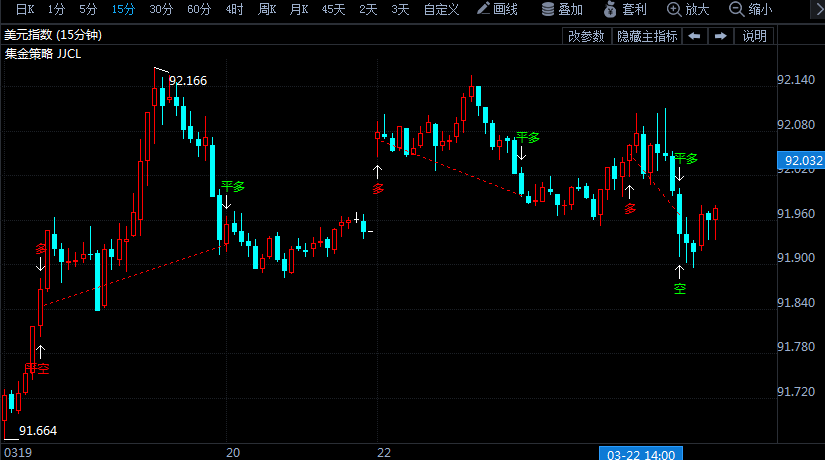Click the green 空 signal marker
This screenshot has width=825, height=460.
pyautogui.click(x=680, y=288)
